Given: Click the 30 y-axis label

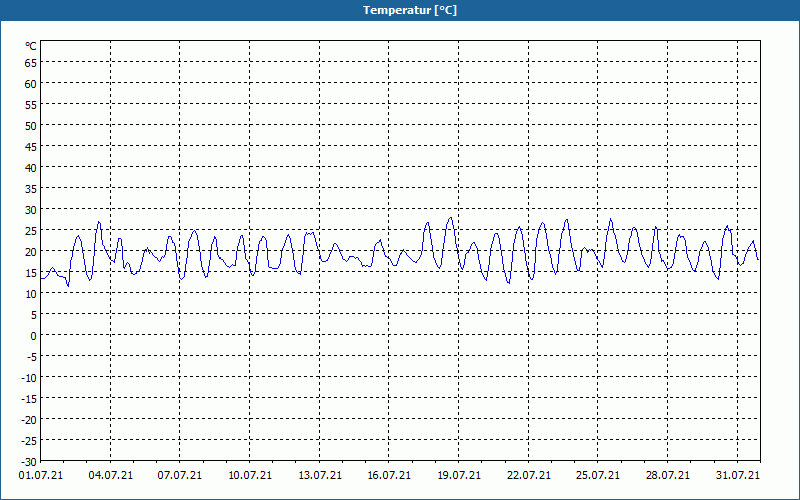Looking at the screenshot, I should point(31,209).
